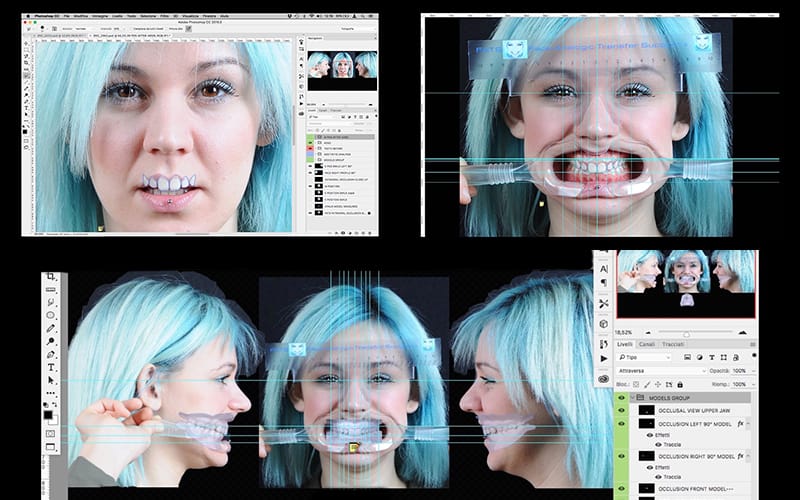This screenshot has height=500, width=800.
Task: Hide Traccia effect under OCCLUSION RIGHT 90° MODEL
Action: tap(658, 477)
